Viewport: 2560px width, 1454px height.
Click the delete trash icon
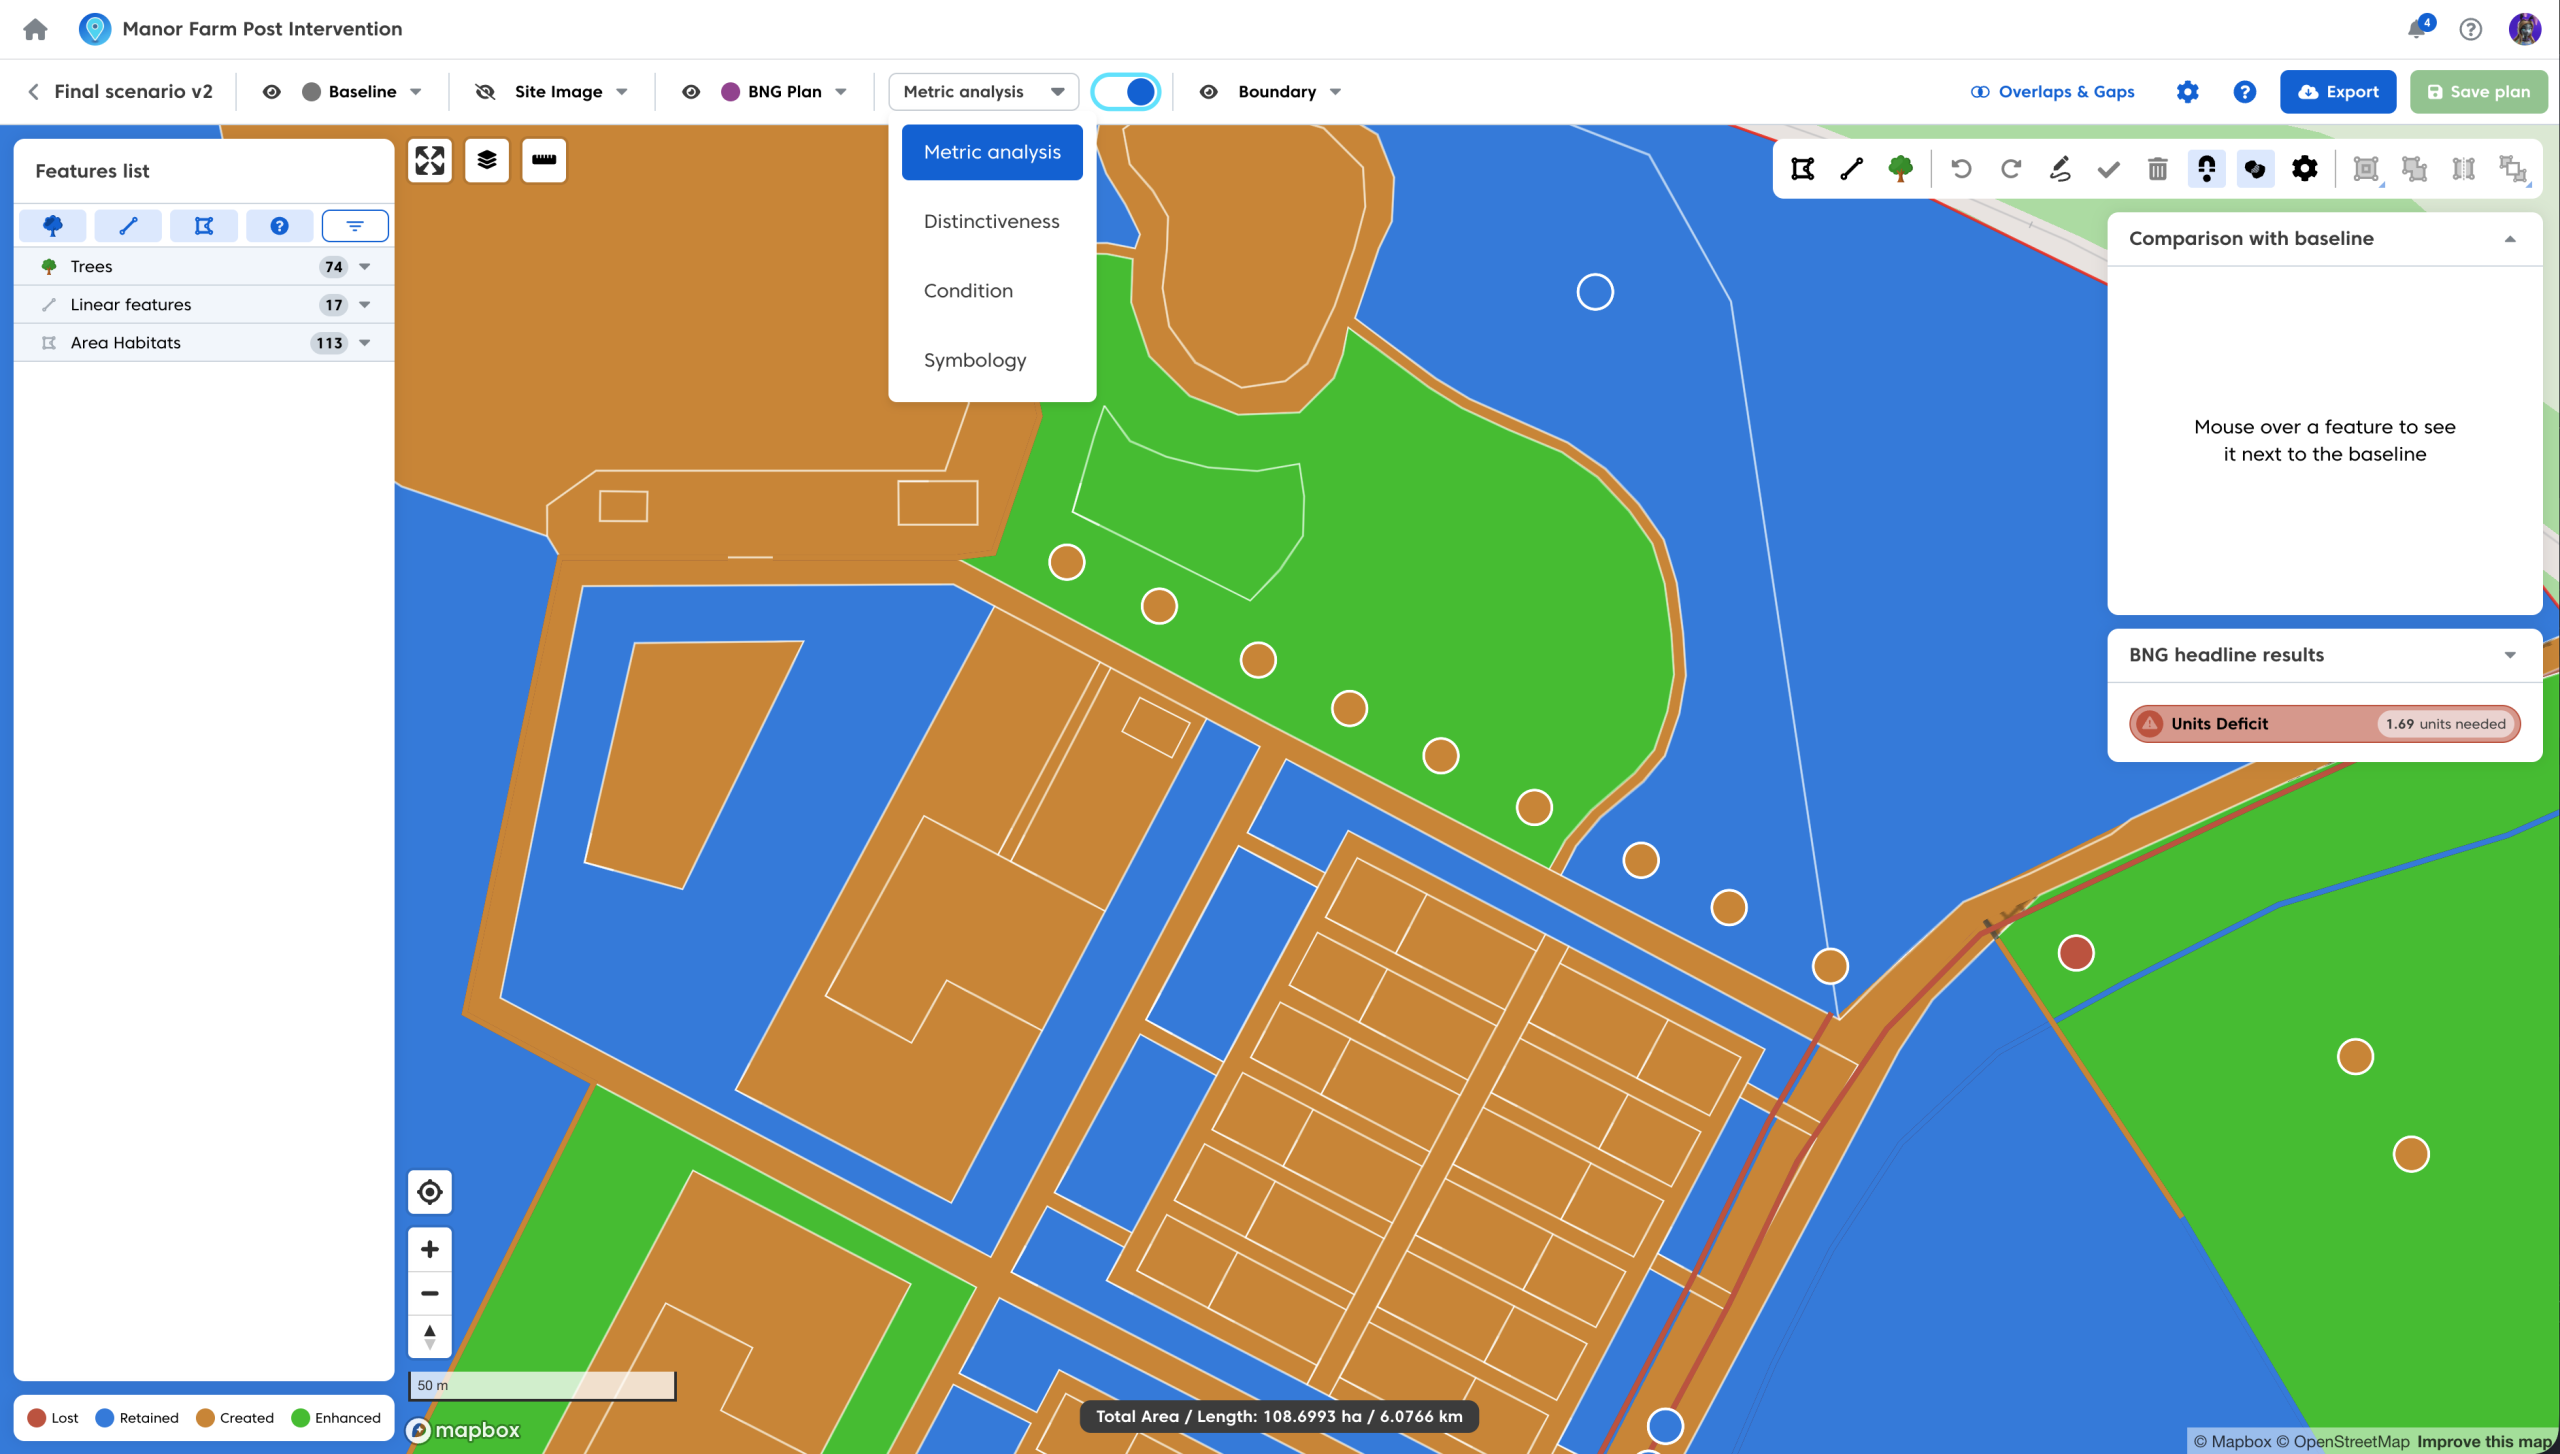(2157, 169)
